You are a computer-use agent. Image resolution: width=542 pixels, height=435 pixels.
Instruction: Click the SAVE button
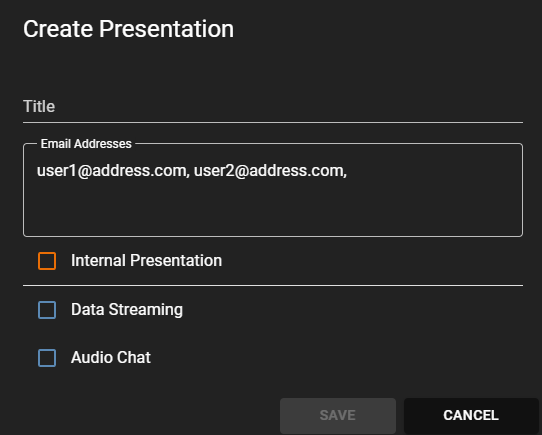click(338, 415)
